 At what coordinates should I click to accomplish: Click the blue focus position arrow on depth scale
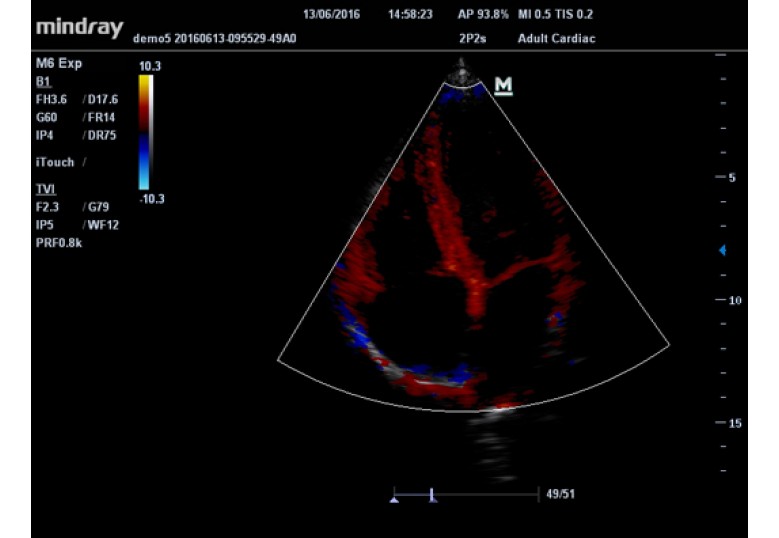pos(723,250)
